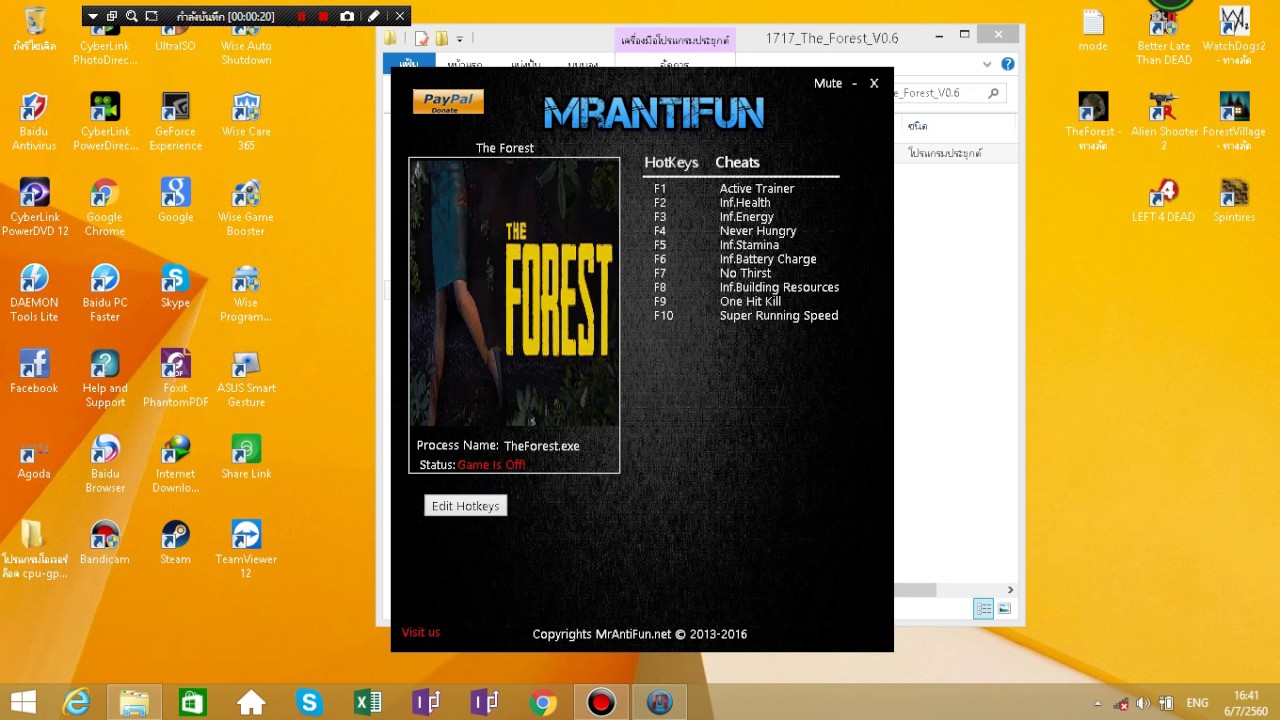
Task: Open Foxit PhantomPDF shortcut
Action: coord(175,379)
